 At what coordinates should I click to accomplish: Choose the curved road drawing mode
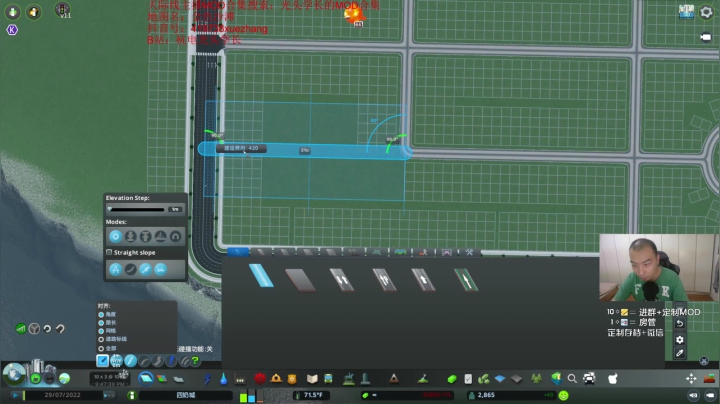tap(144, 361)
